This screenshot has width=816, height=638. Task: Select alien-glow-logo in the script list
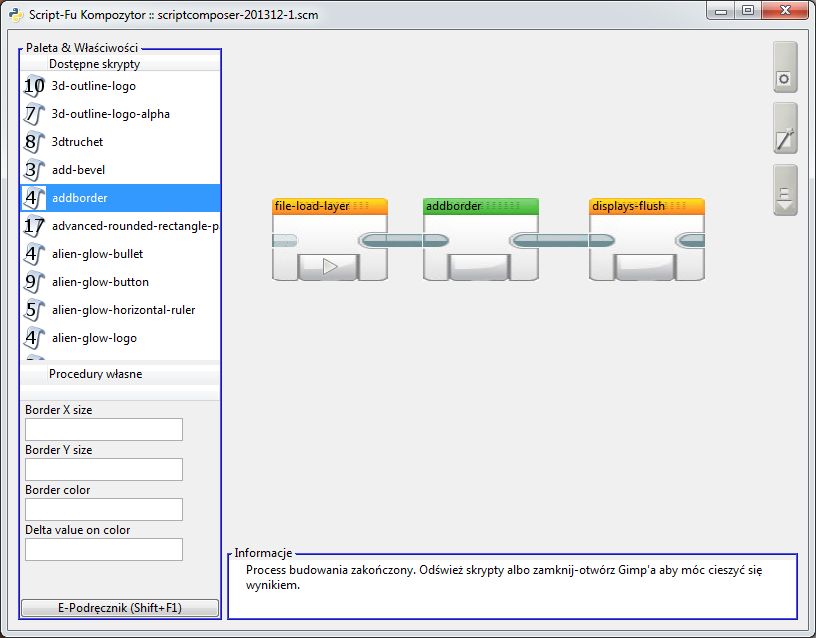tap(94, 338)
